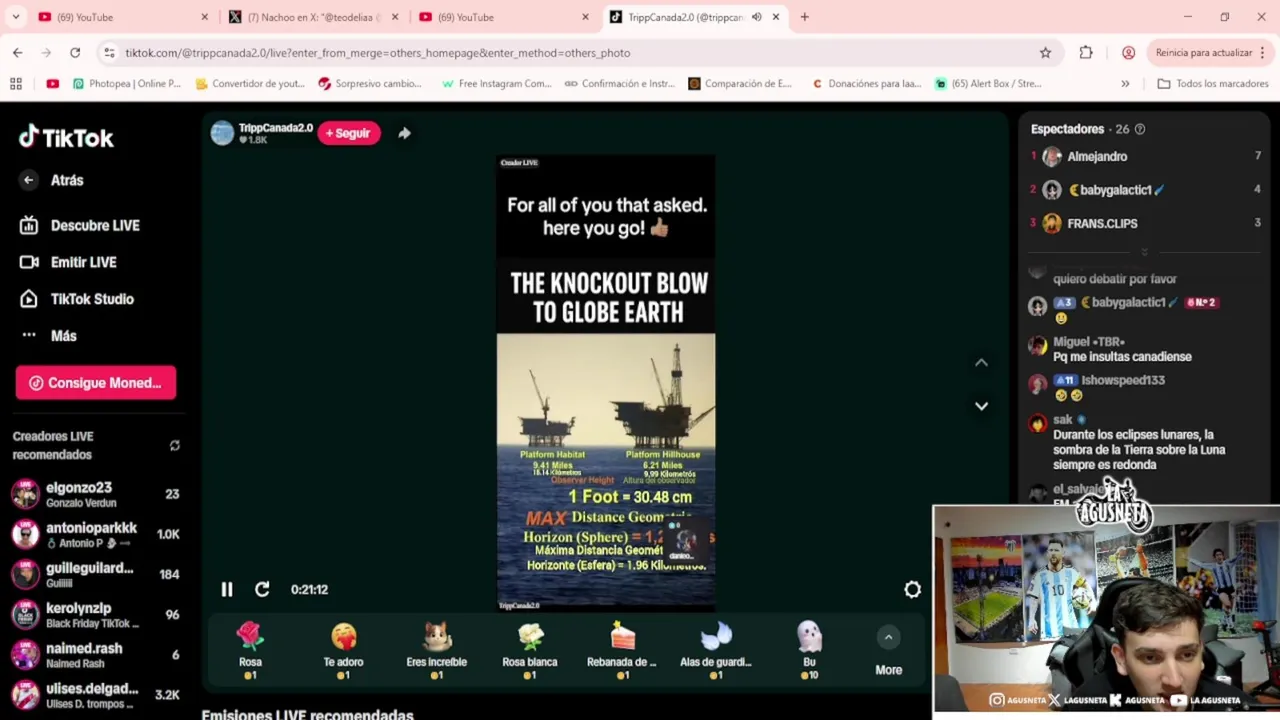Show more bookmarks with chevron

tap(1125, 83)
